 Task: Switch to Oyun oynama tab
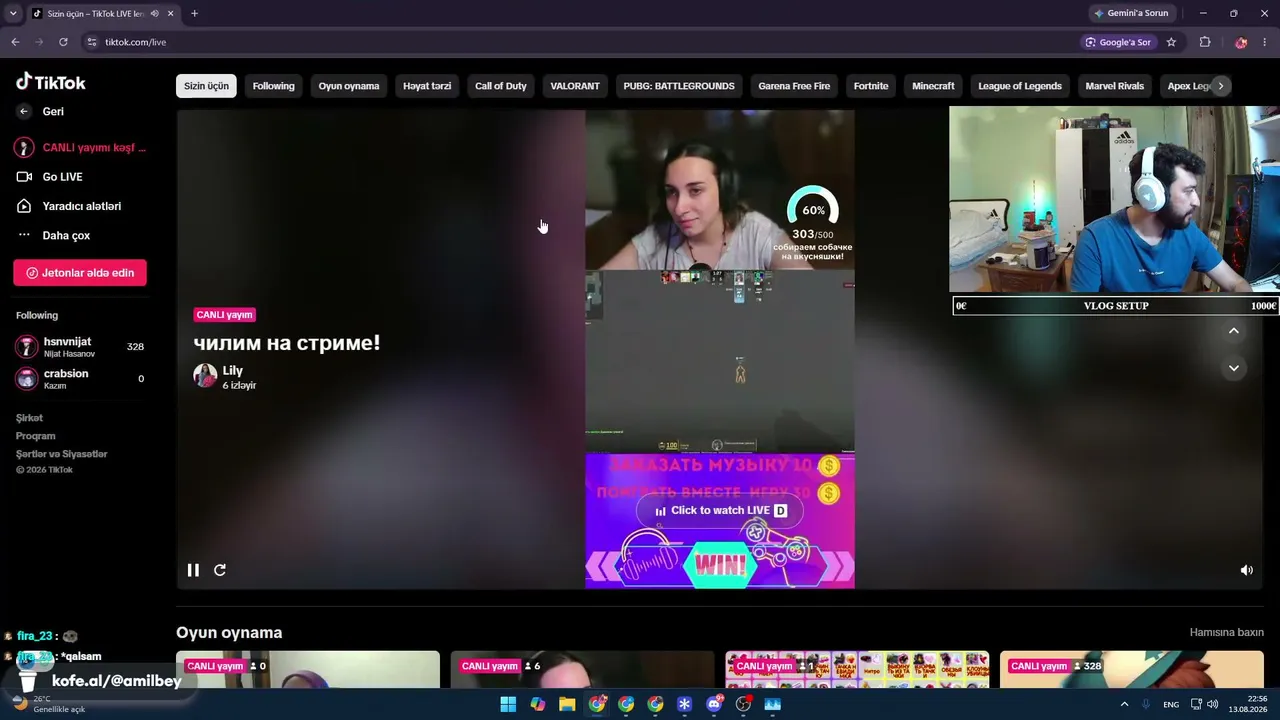click(x=349, y=86)
